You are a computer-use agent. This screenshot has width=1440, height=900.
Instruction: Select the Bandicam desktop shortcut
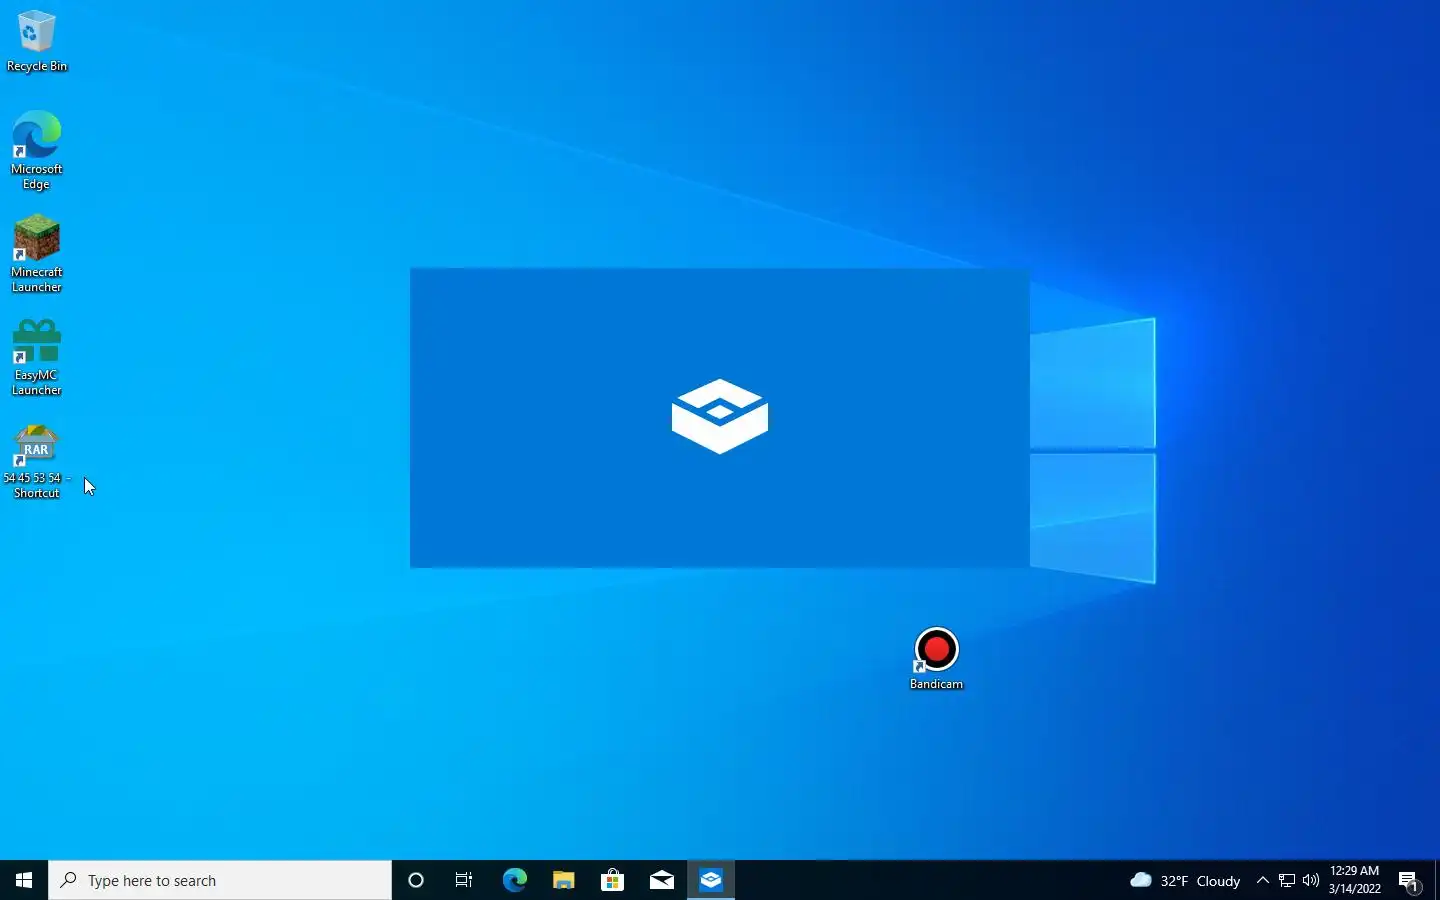coord(936,659)
